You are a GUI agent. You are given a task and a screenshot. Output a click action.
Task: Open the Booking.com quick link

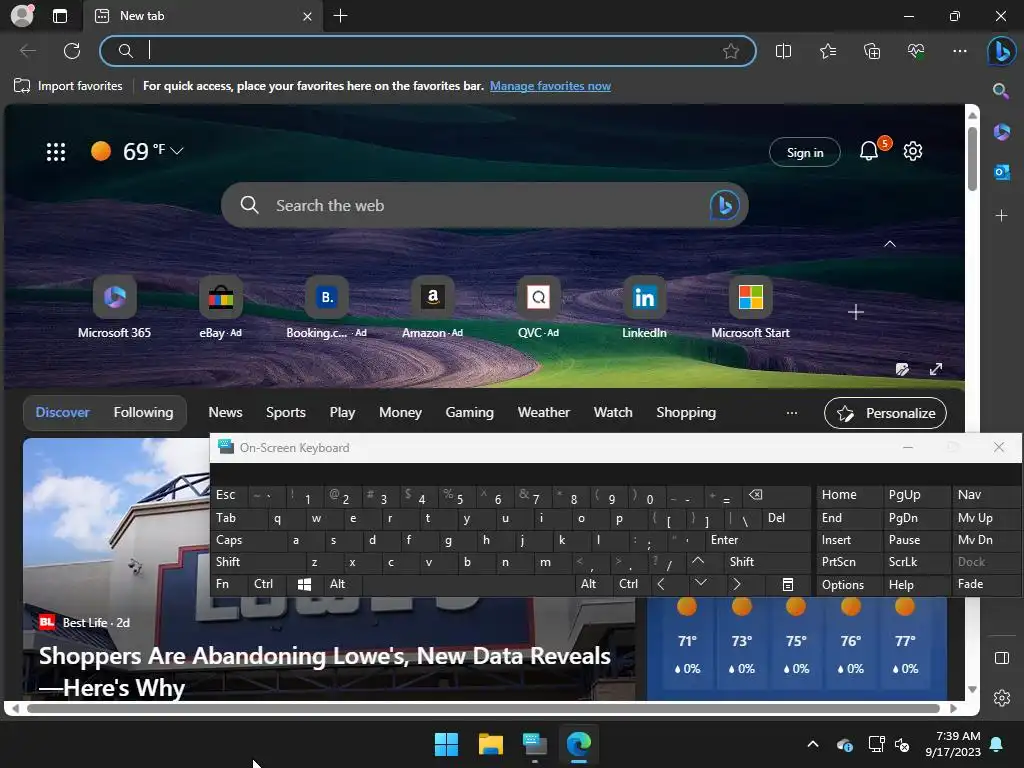click(x=327, y=298)
